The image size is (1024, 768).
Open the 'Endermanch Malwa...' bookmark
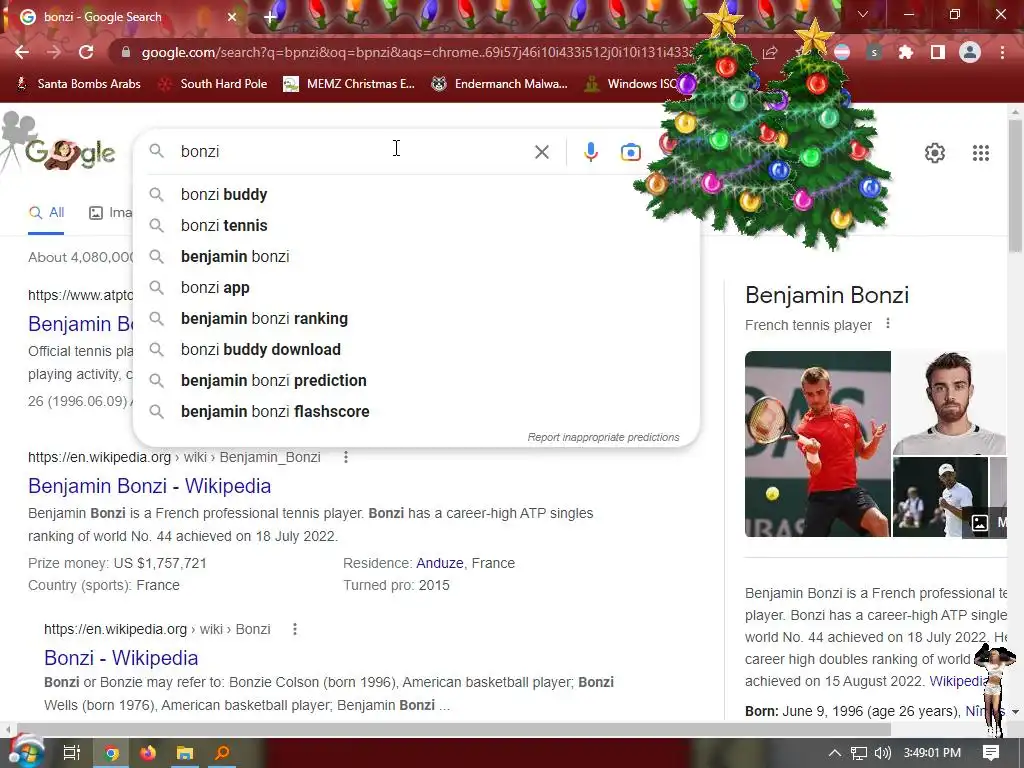click(x=499, y=84)
